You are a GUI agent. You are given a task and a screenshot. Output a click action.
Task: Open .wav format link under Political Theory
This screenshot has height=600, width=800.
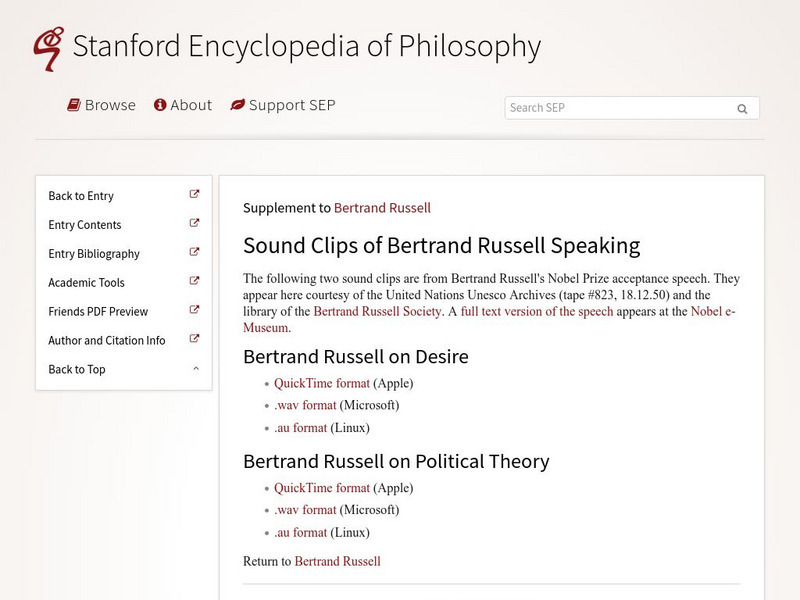(x=305, y=510)
